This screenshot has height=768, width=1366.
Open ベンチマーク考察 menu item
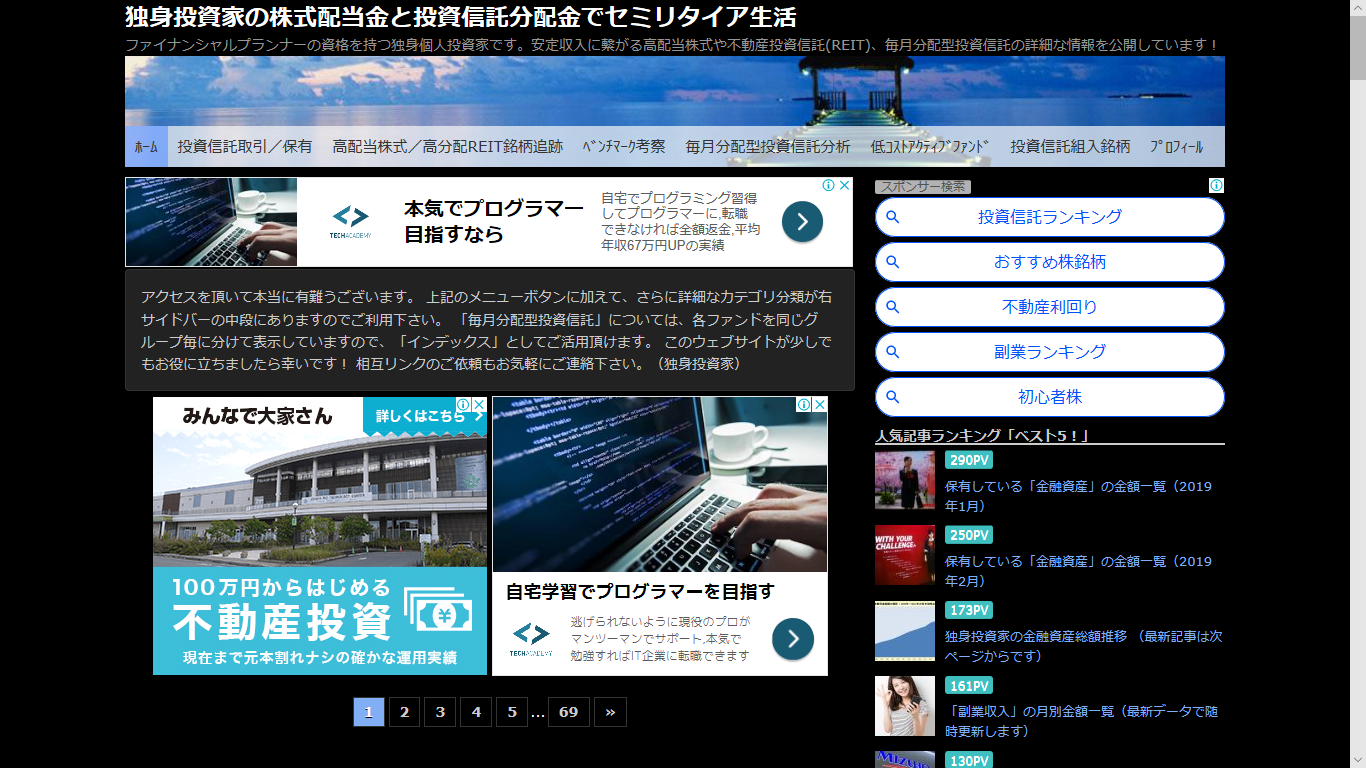click(x=624, y=146)
